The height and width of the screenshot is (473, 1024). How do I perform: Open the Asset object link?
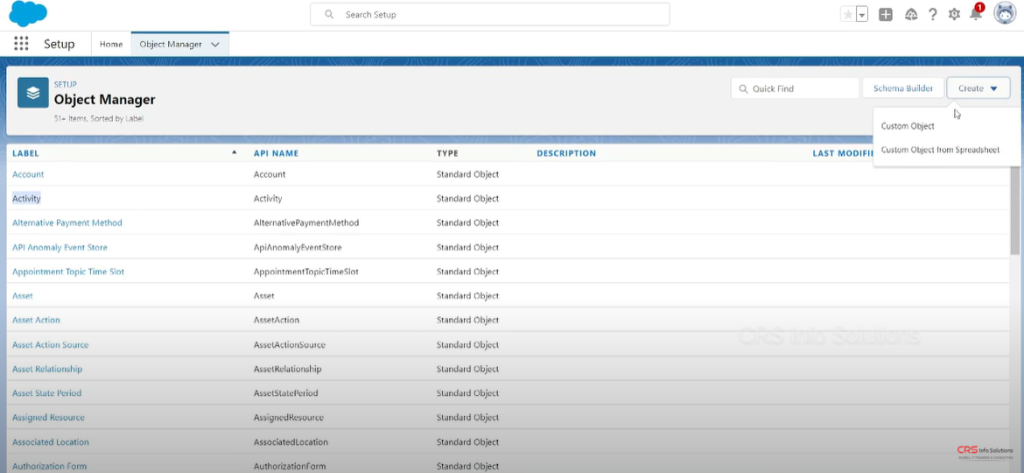pyautogui.click(x=22, y=296)
